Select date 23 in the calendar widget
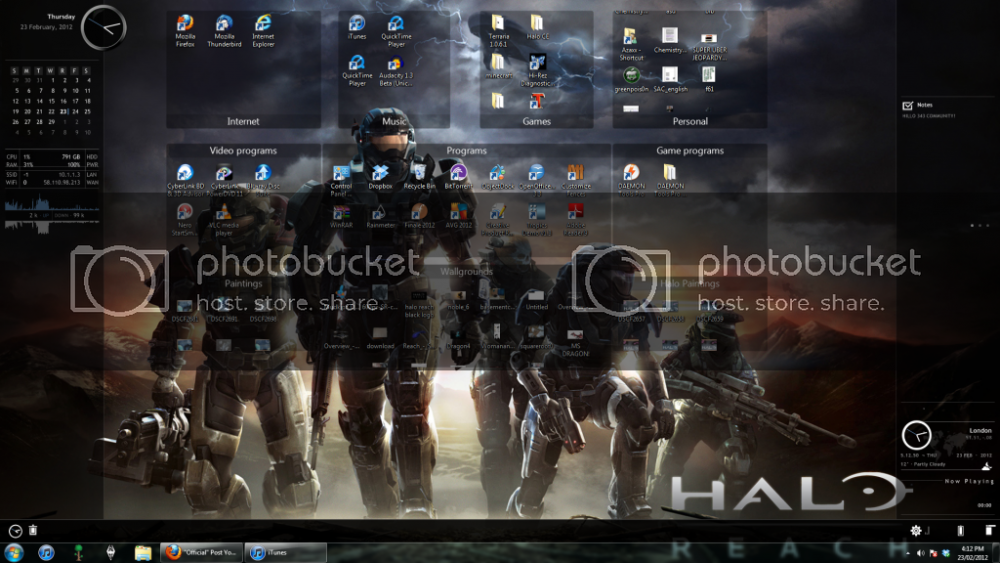This screenshot has height=563, width=1000. click(64, 112)
